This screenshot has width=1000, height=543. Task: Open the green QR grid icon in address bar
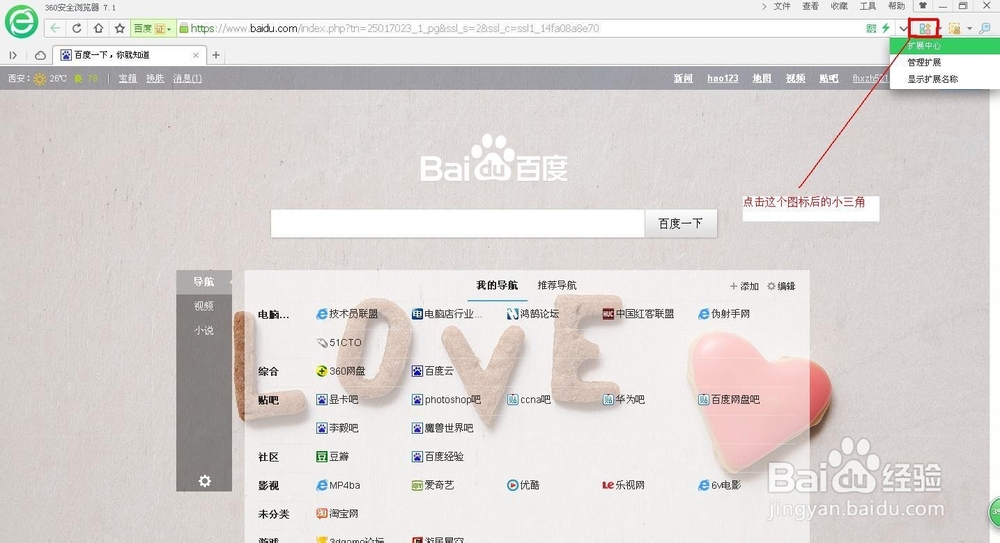click(x=871, y=28)
